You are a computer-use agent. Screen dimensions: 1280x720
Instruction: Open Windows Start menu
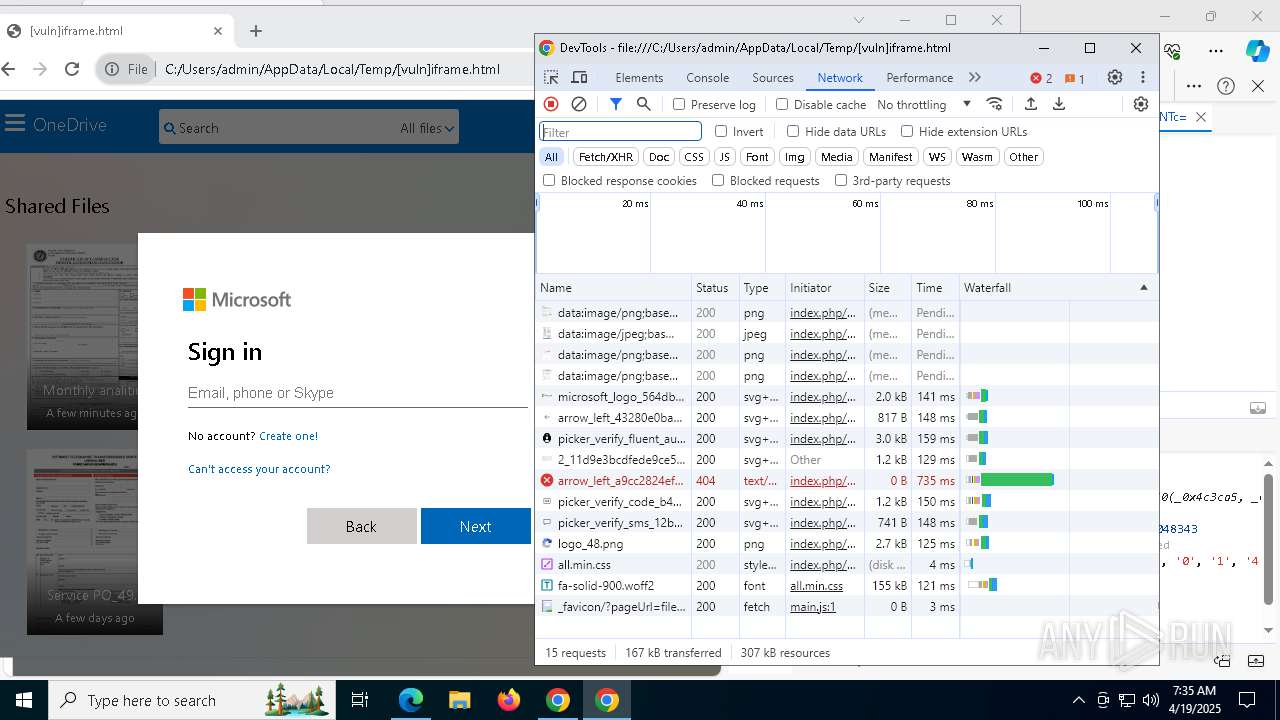(x=24, y=700)
